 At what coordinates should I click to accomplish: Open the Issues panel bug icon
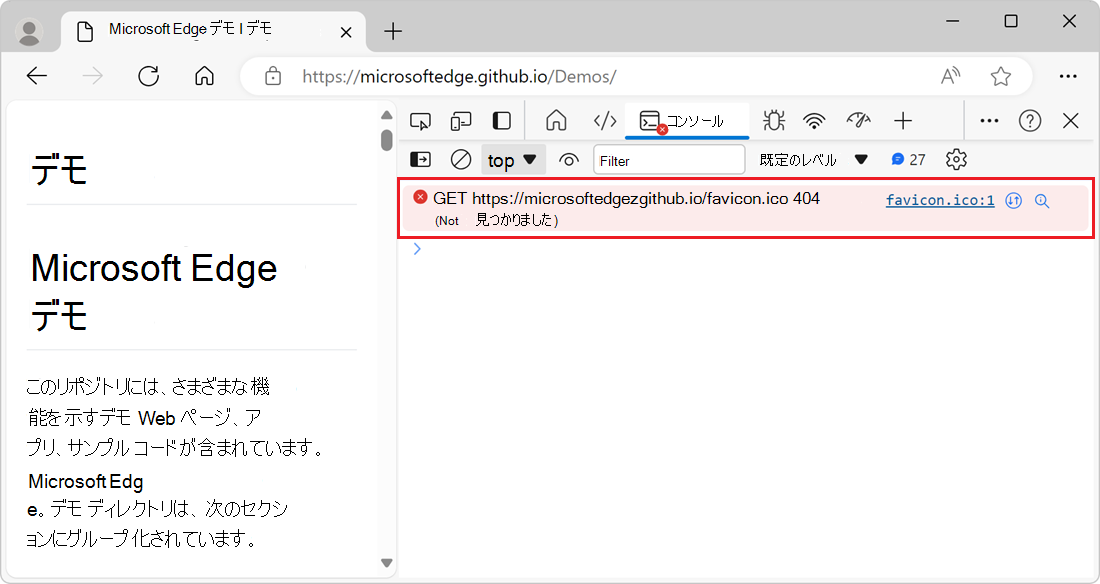click(773, 120)
